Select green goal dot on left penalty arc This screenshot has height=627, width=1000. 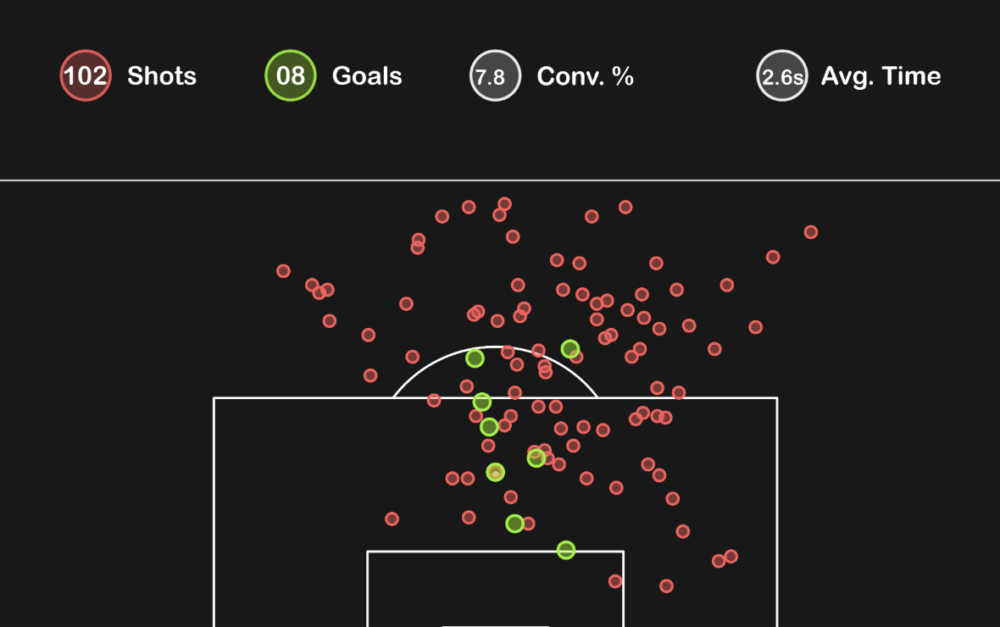click(474, 358)
